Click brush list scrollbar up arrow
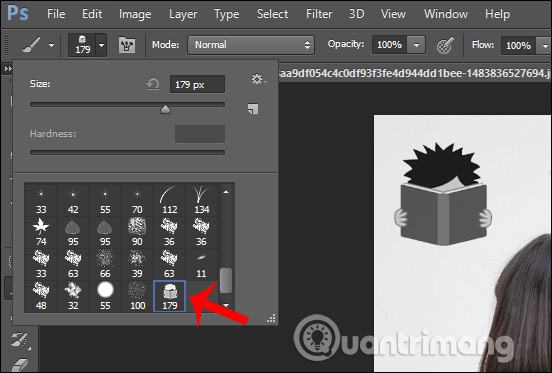 226,192
